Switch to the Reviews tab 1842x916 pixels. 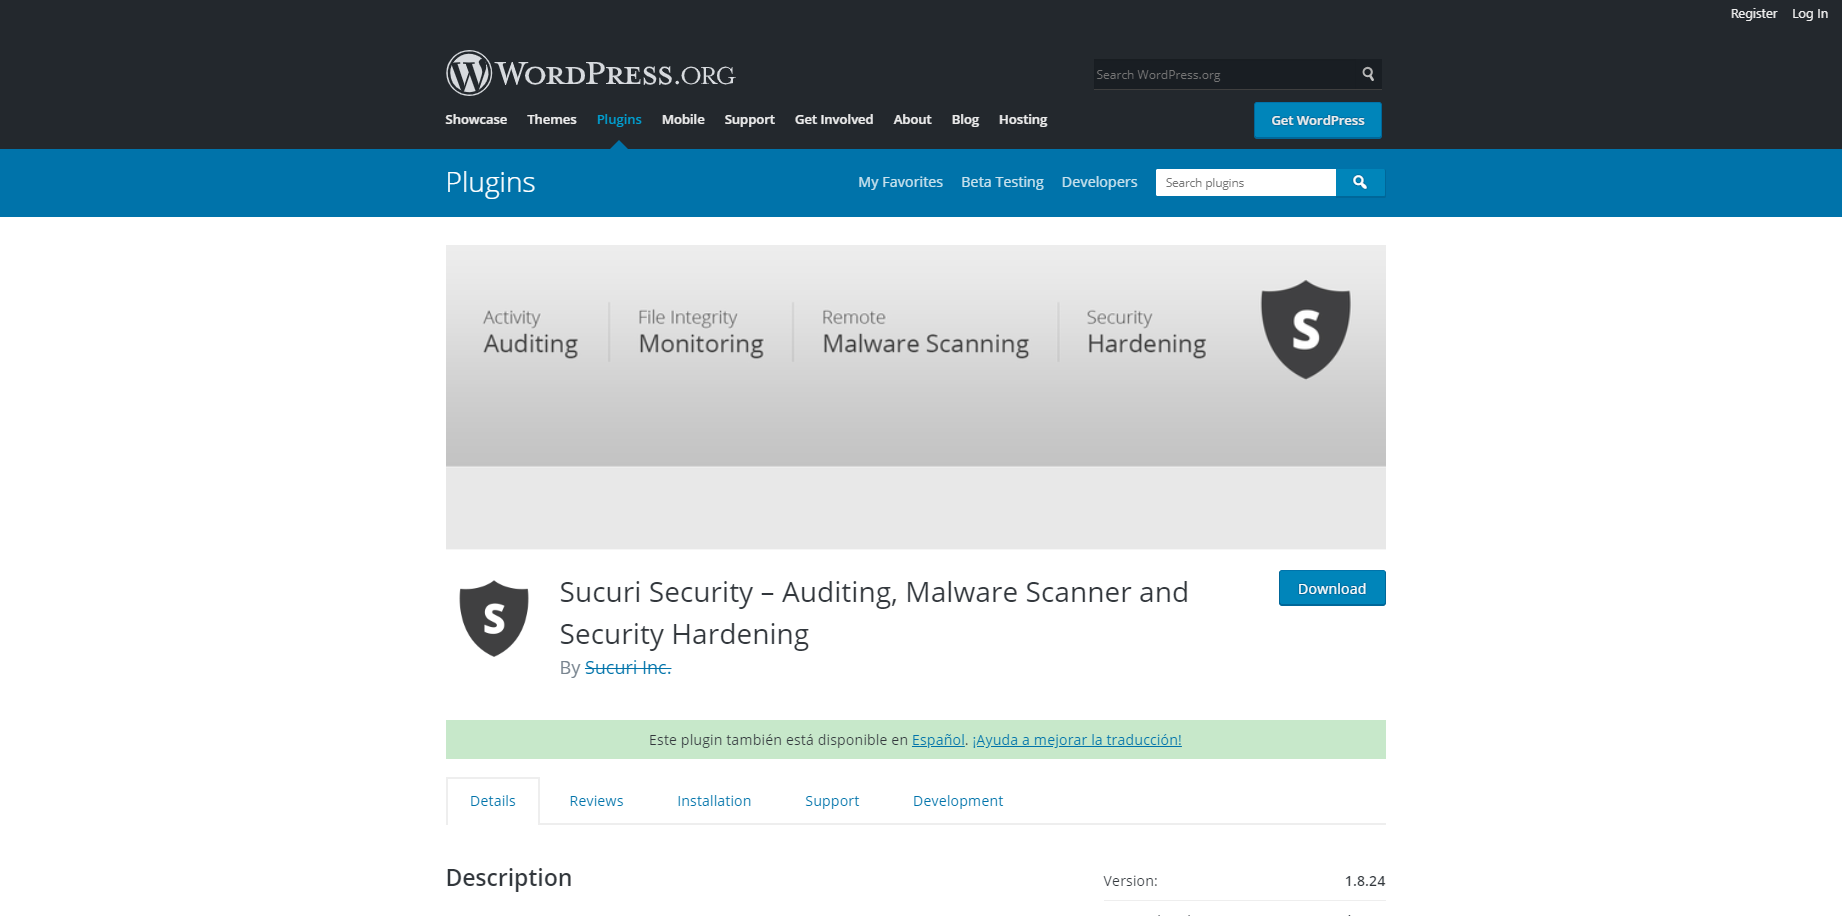click(x=596, y=801)
